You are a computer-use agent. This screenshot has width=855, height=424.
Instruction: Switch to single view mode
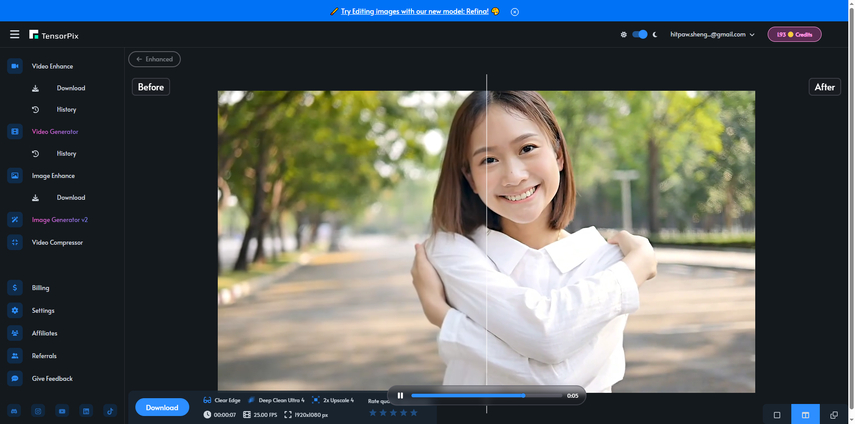pyautogui.click(x=777, y=415)
